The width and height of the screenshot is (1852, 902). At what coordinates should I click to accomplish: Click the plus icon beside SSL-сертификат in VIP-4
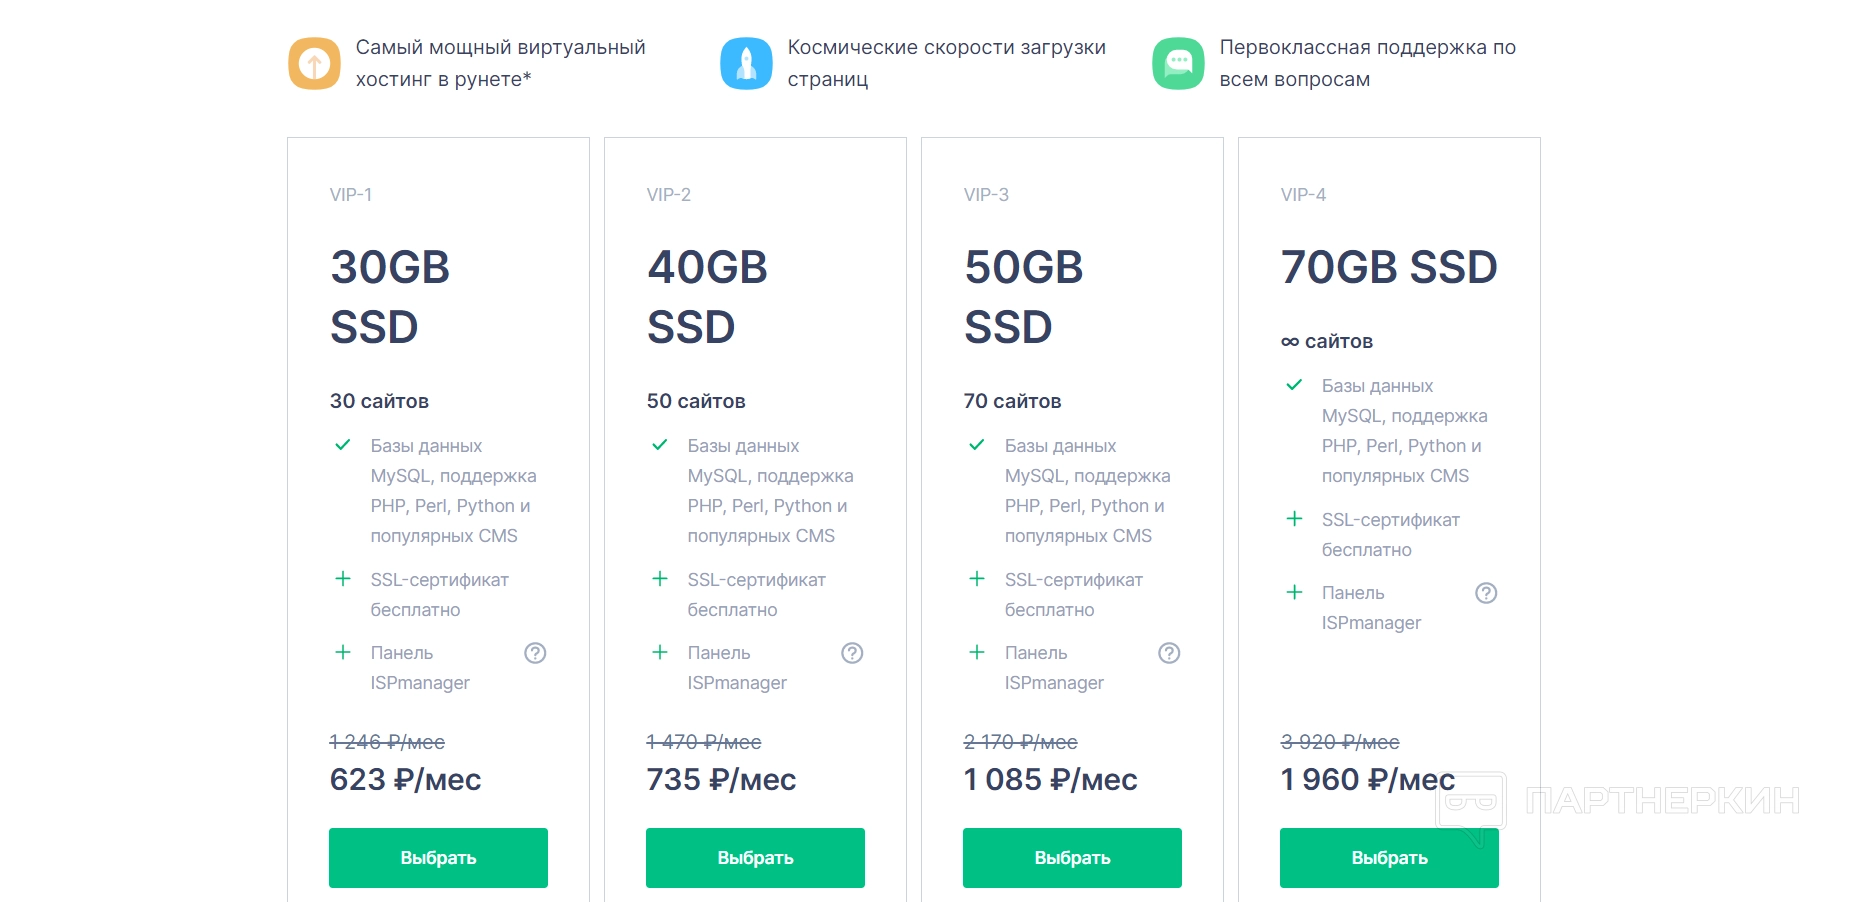tap(1294, 519)
